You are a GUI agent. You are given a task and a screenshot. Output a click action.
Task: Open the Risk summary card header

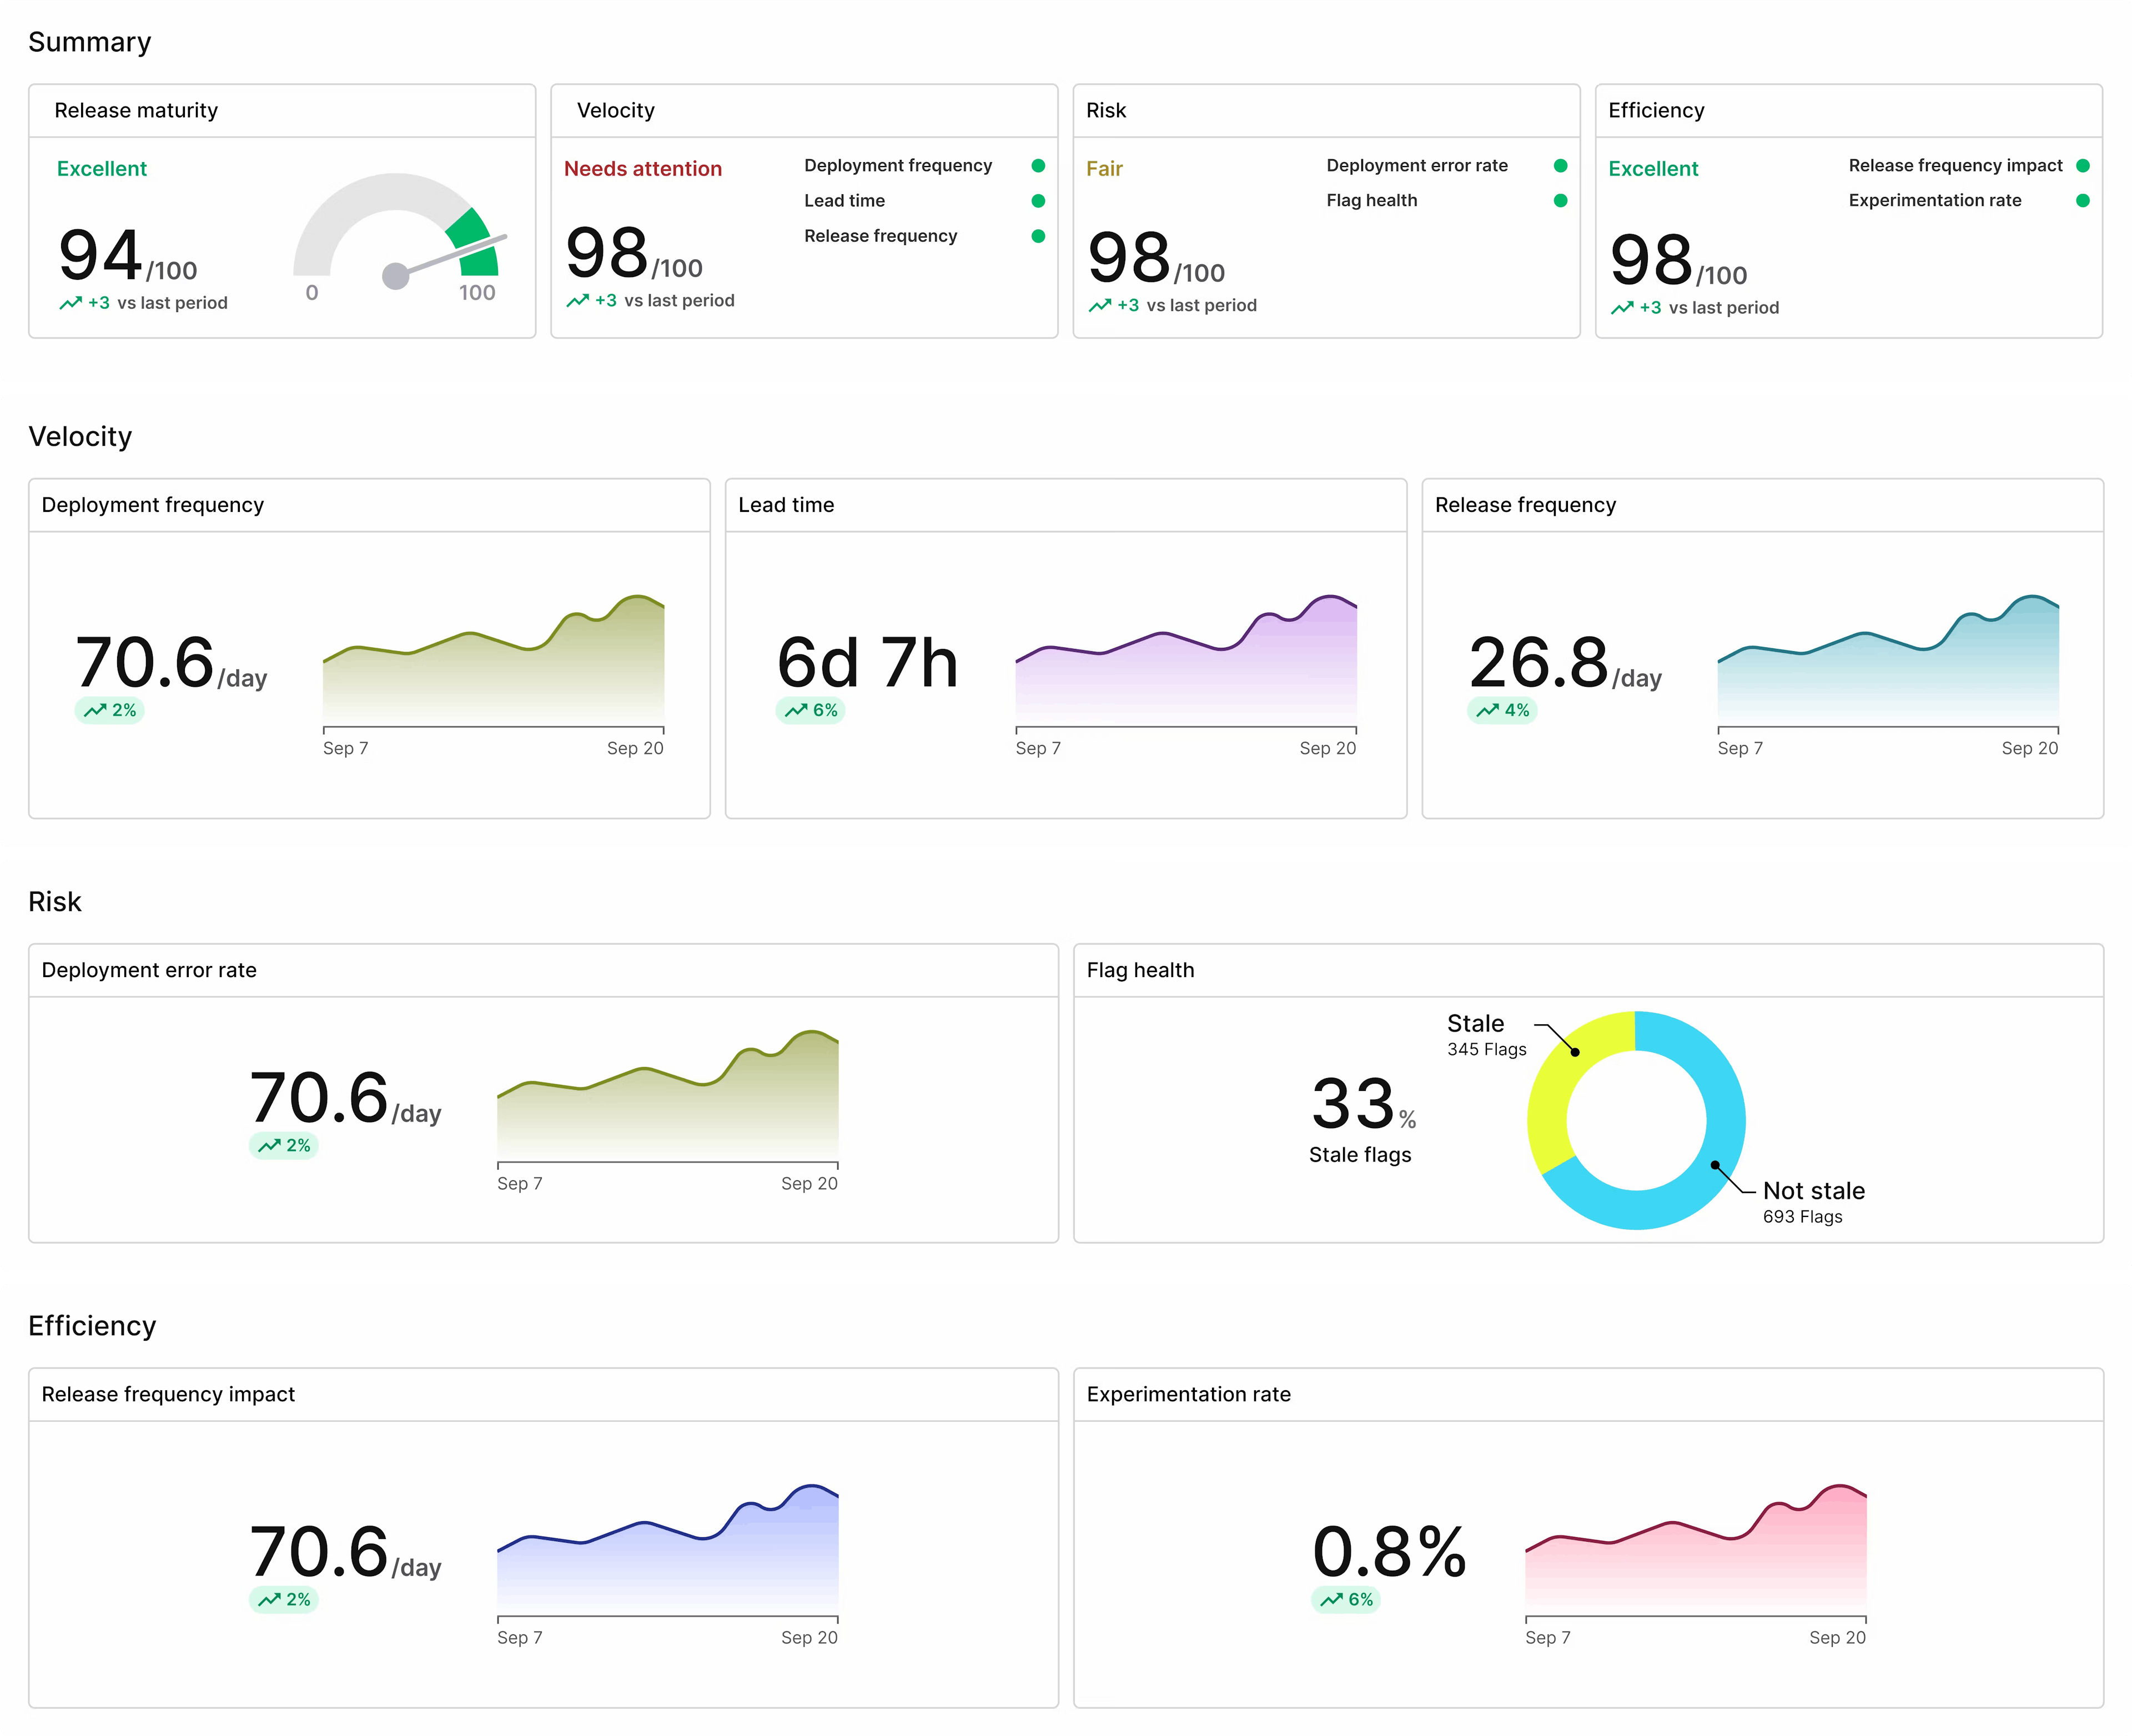1106,111
